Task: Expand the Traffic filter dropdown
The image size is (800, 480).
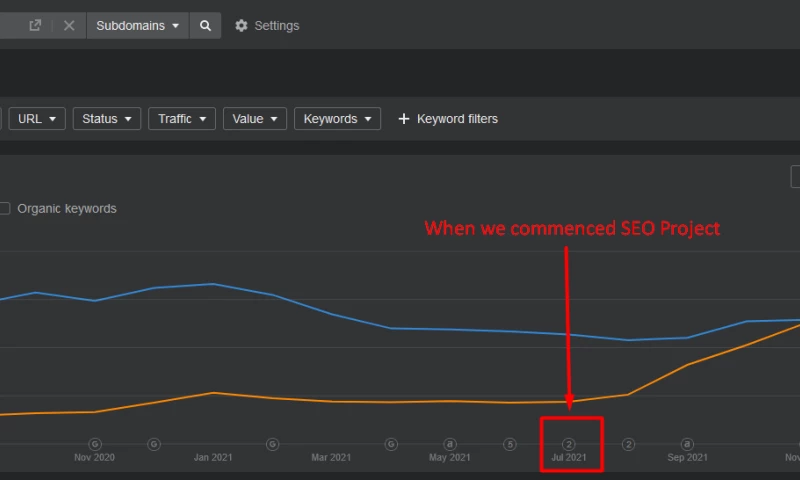Action: coord(182,119)
